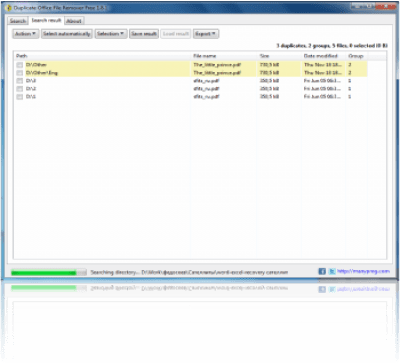
Task: Sort by the Size column header
Action: 279,56
